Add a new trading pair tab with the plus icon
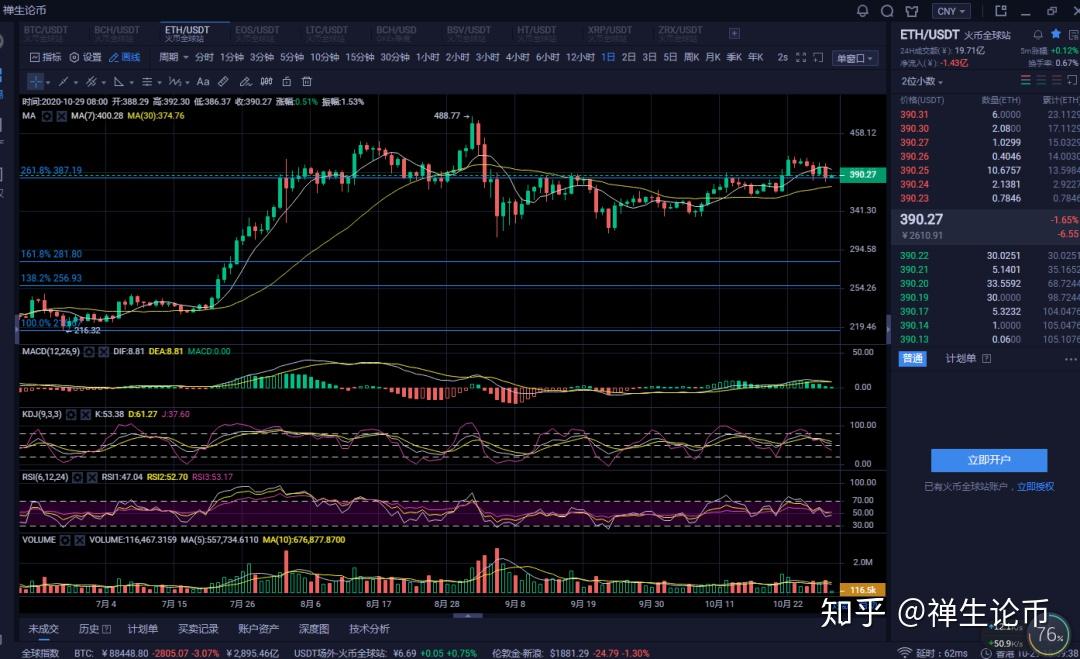 pos(734,33)
